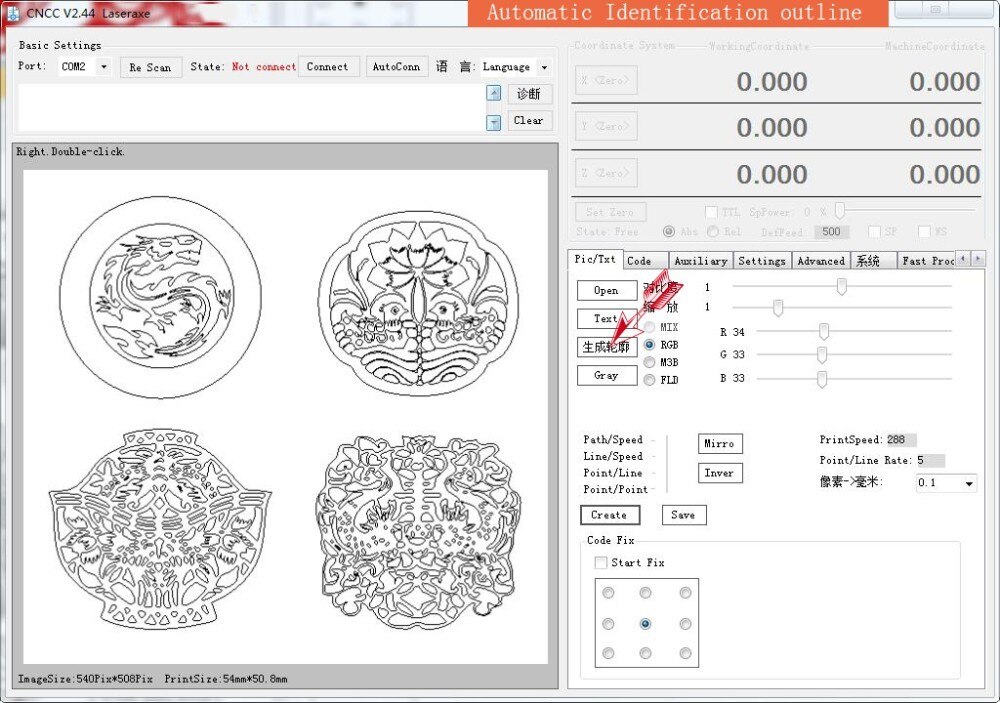Select the center anchor point in Code Fix grid

tap(645, 624)
